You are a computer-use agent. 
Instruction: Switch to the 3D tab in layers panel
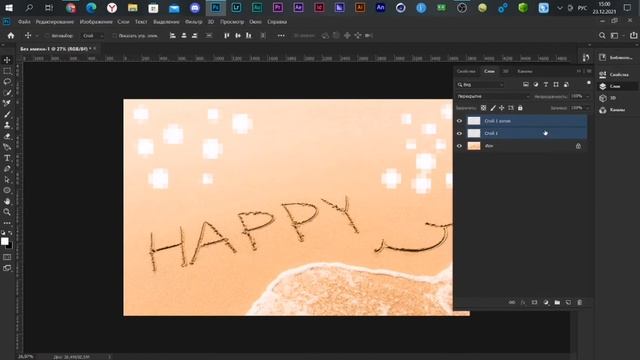point(505,71)
